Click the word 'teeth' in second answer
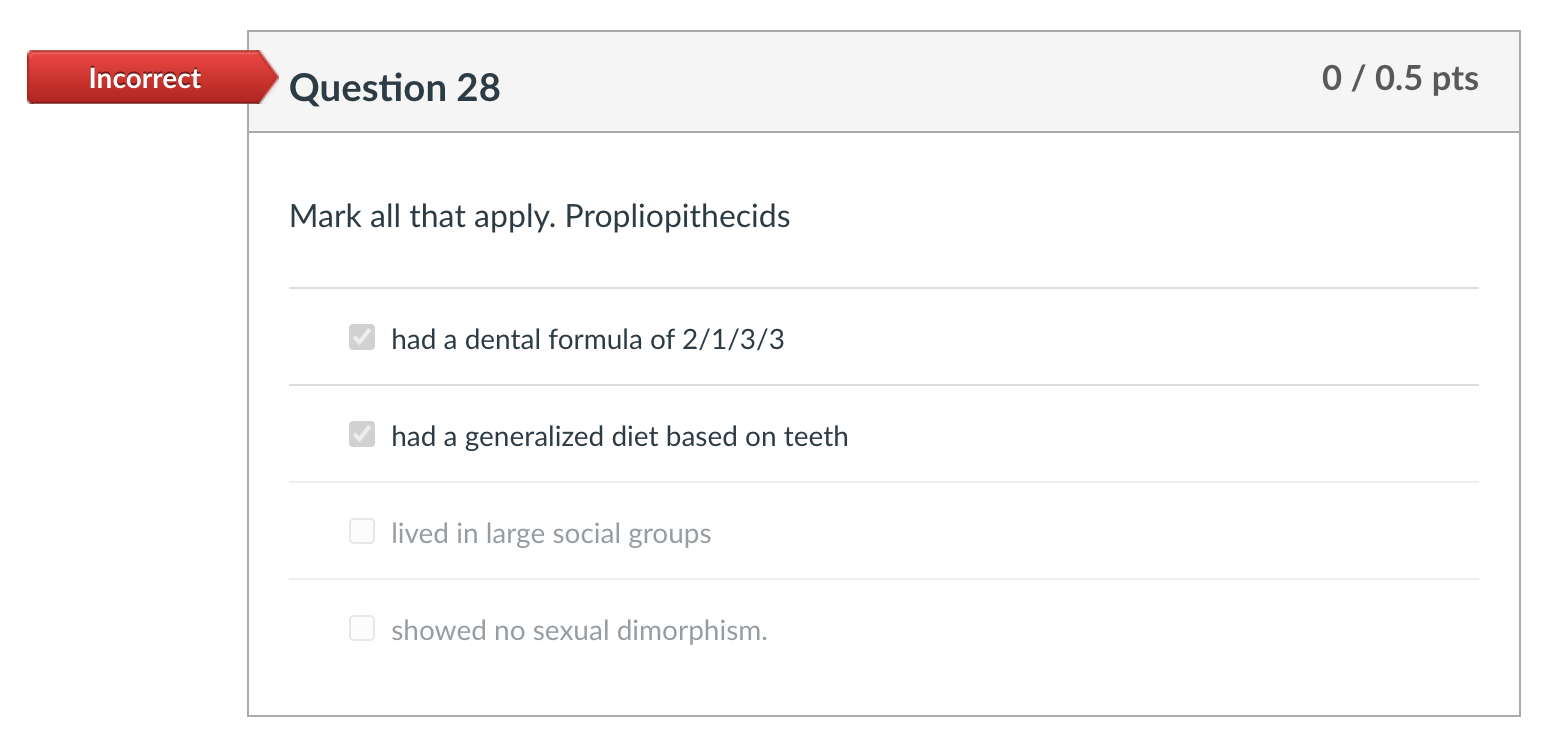This screenshot has width=1556, height=750. coord(816,437)
